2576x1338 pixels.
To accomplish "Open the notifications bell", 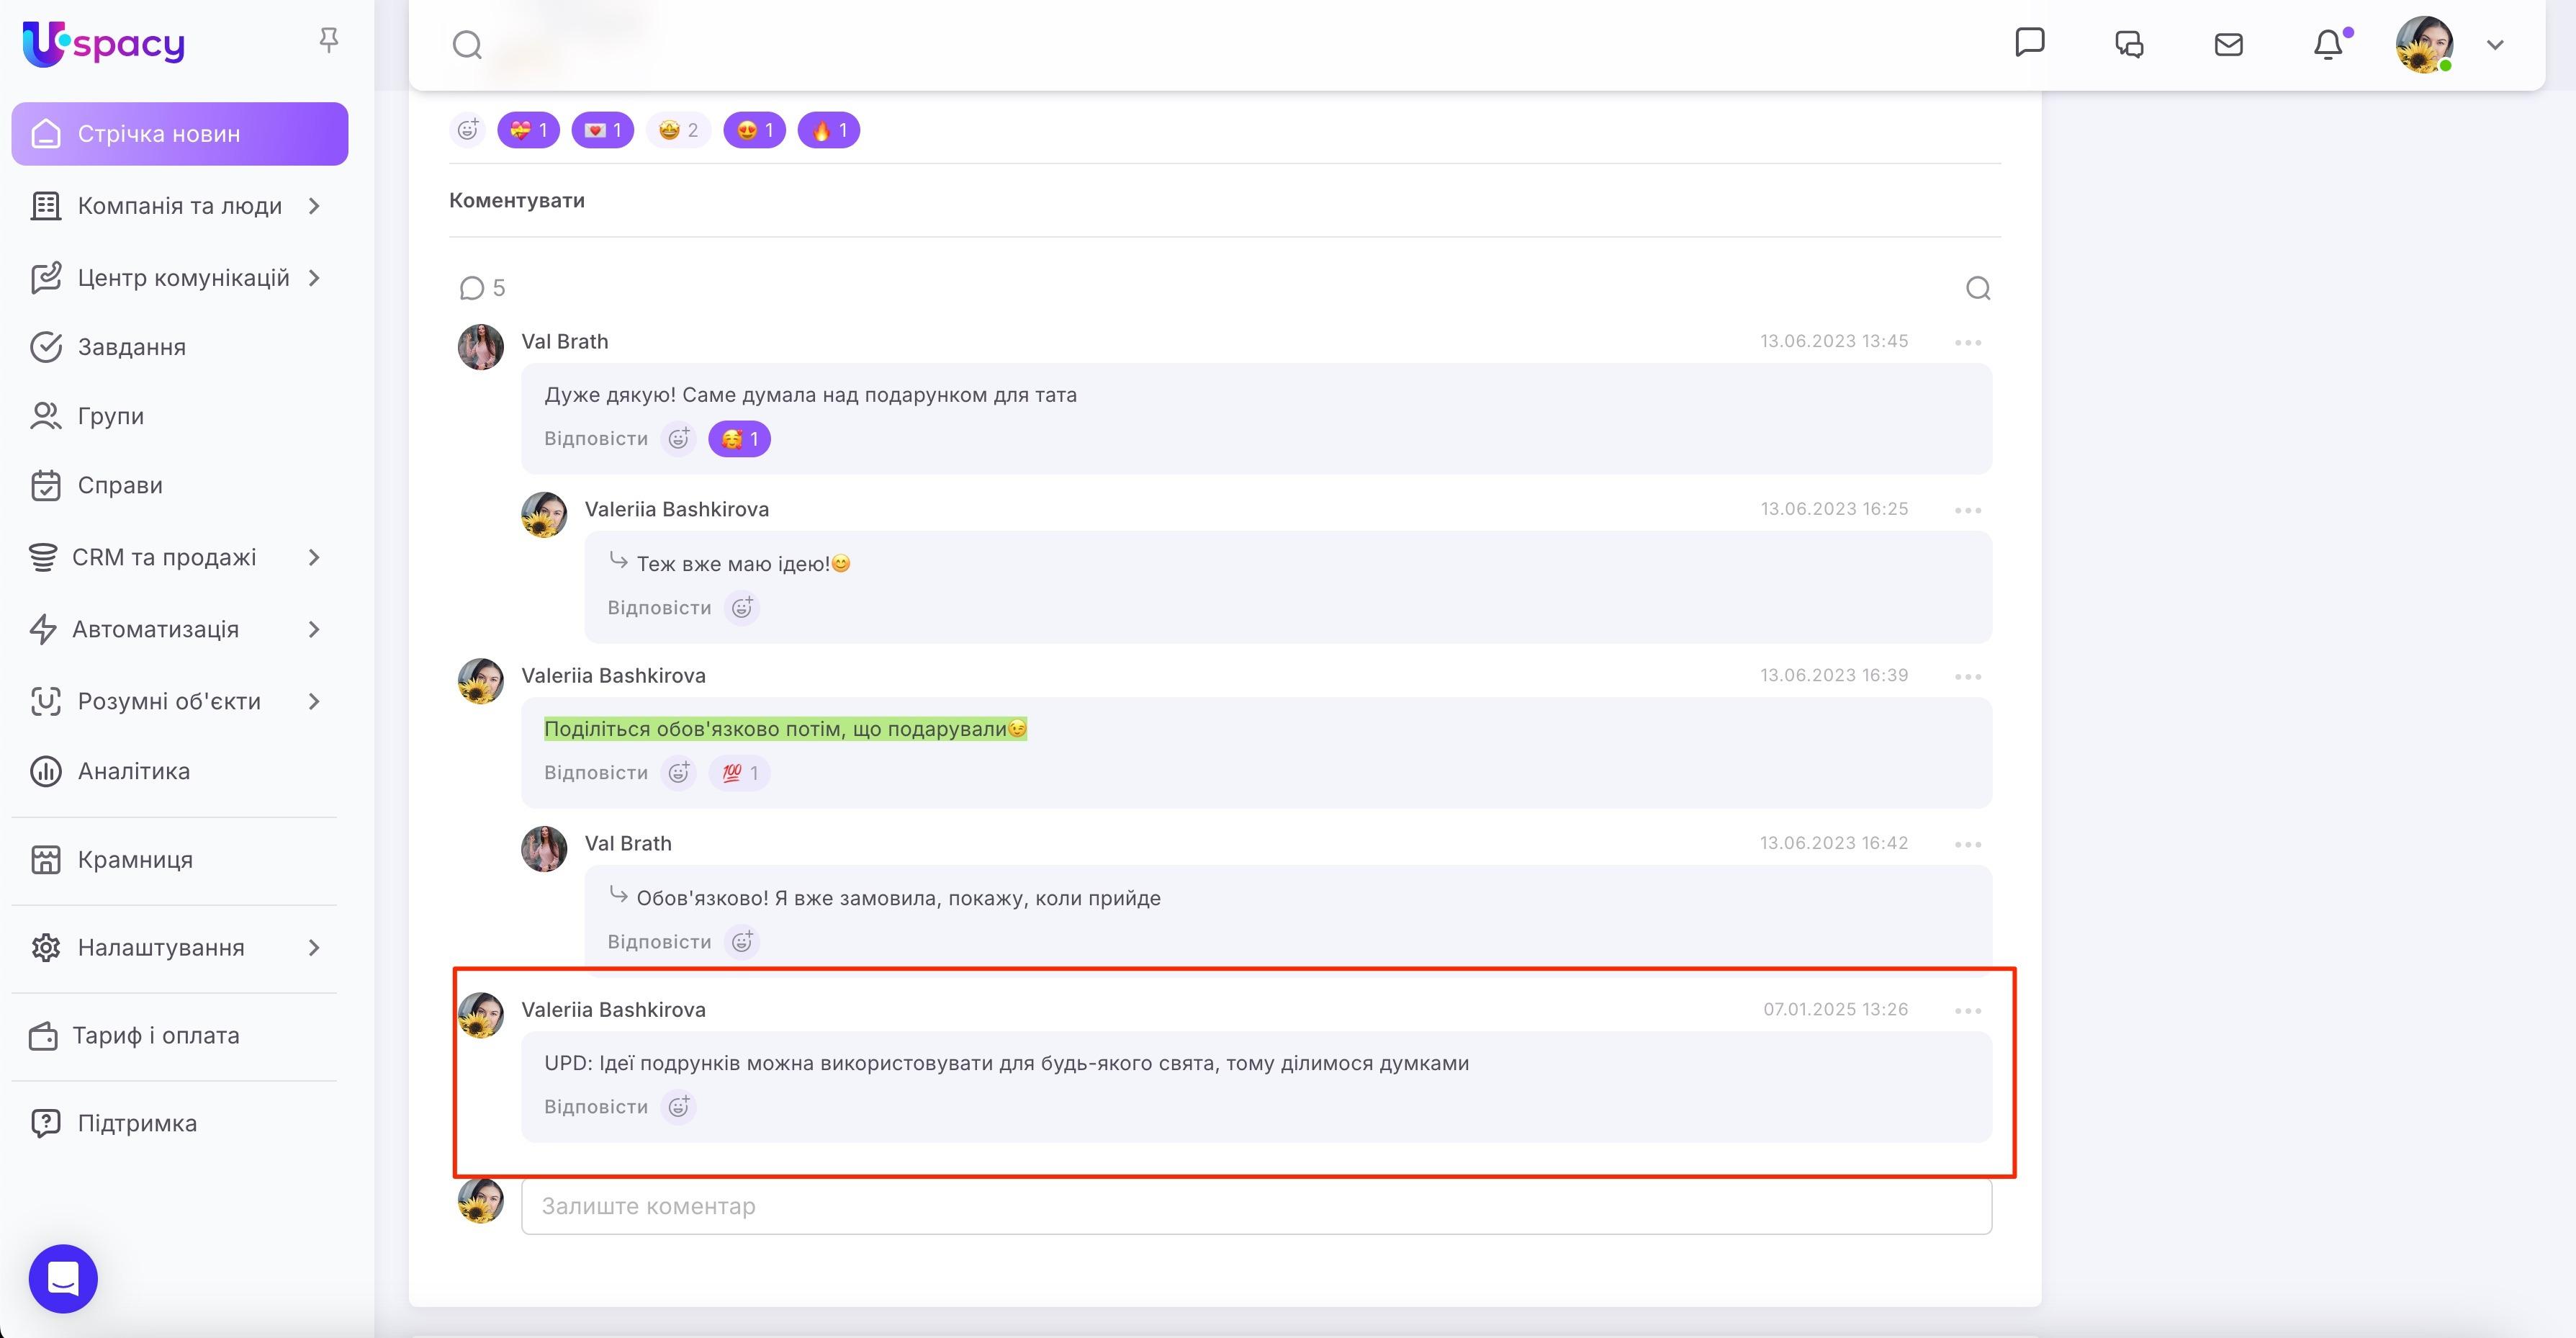I will point(2328,45).
